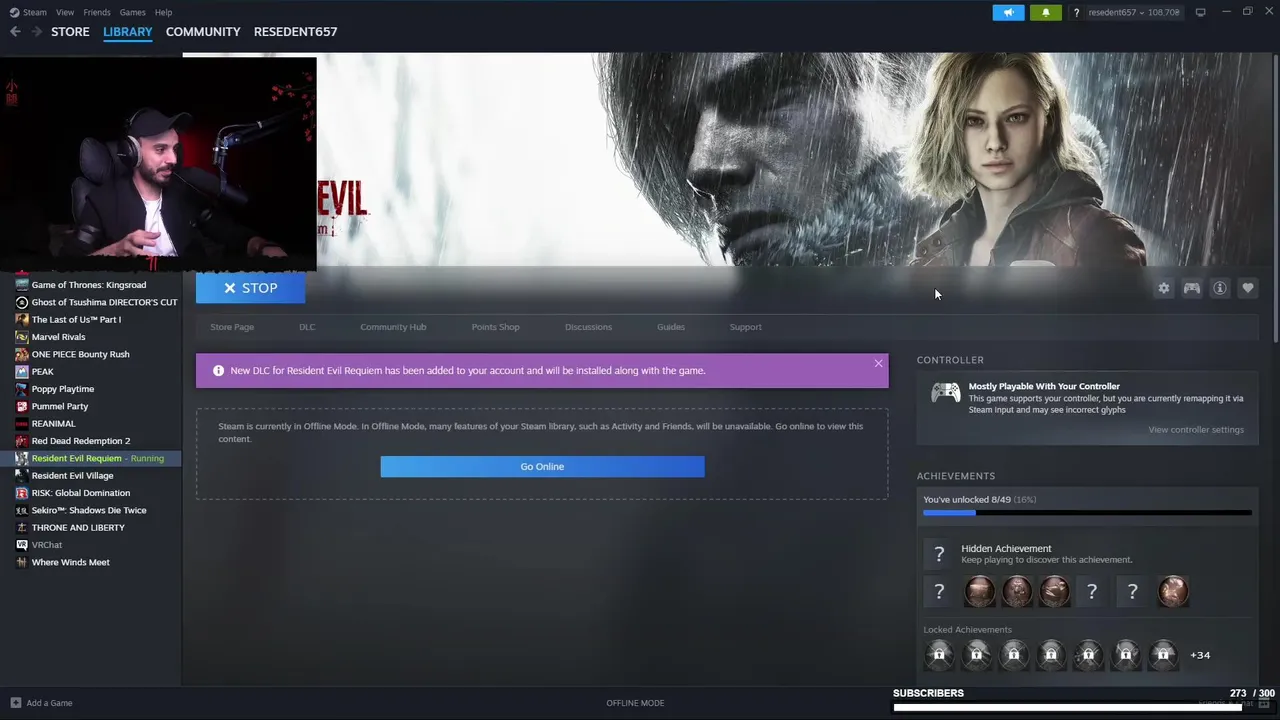Select Pummel Party game icon
The height and width of the screenshot is (720, 1280).
tap(22, 406)
